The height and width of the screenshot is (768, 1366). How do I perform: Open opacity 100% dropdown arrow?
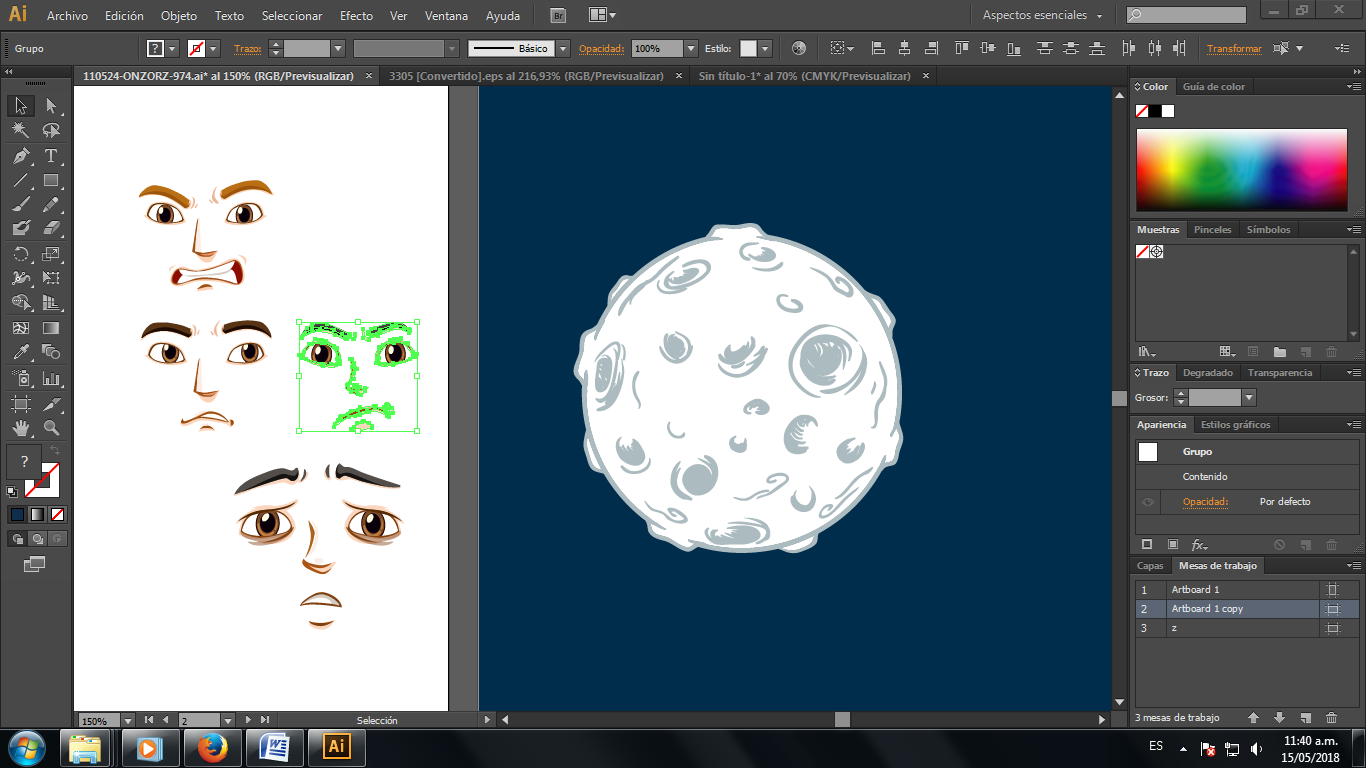pos(691,48)
